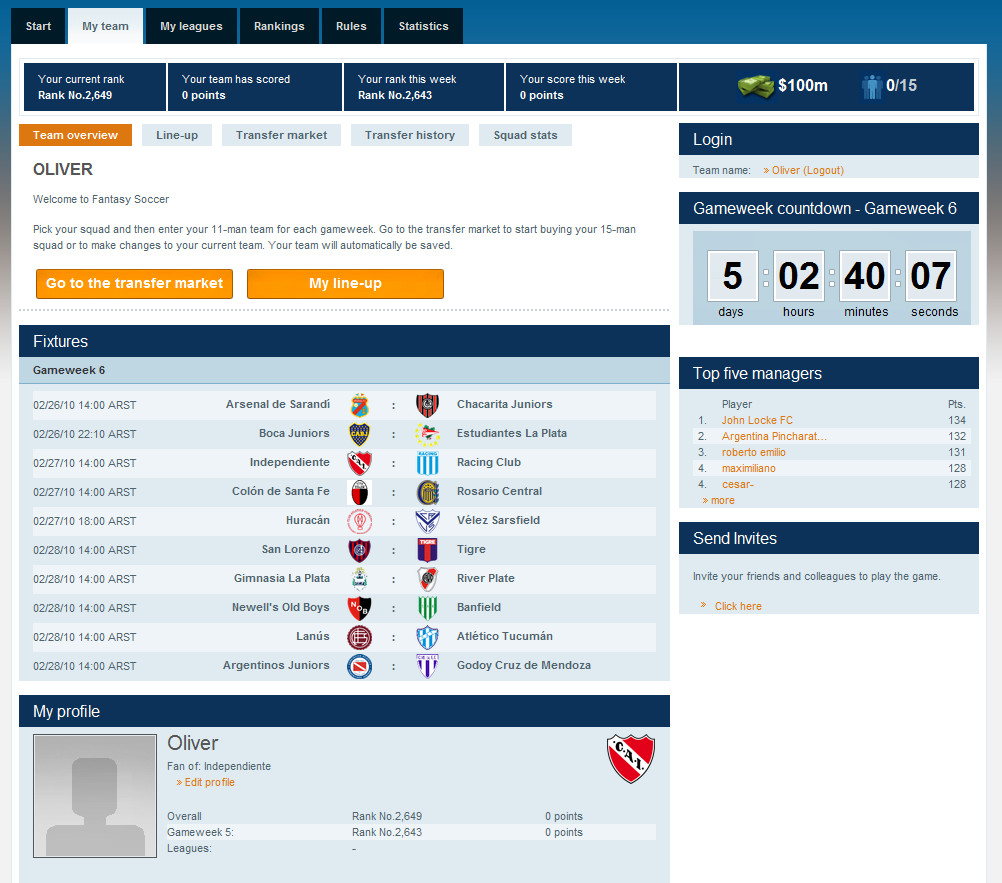The height and width of the screenshot is (883, 1002).
Task: Click the Go to the transfer market button
Action: [x=134, y=284]
